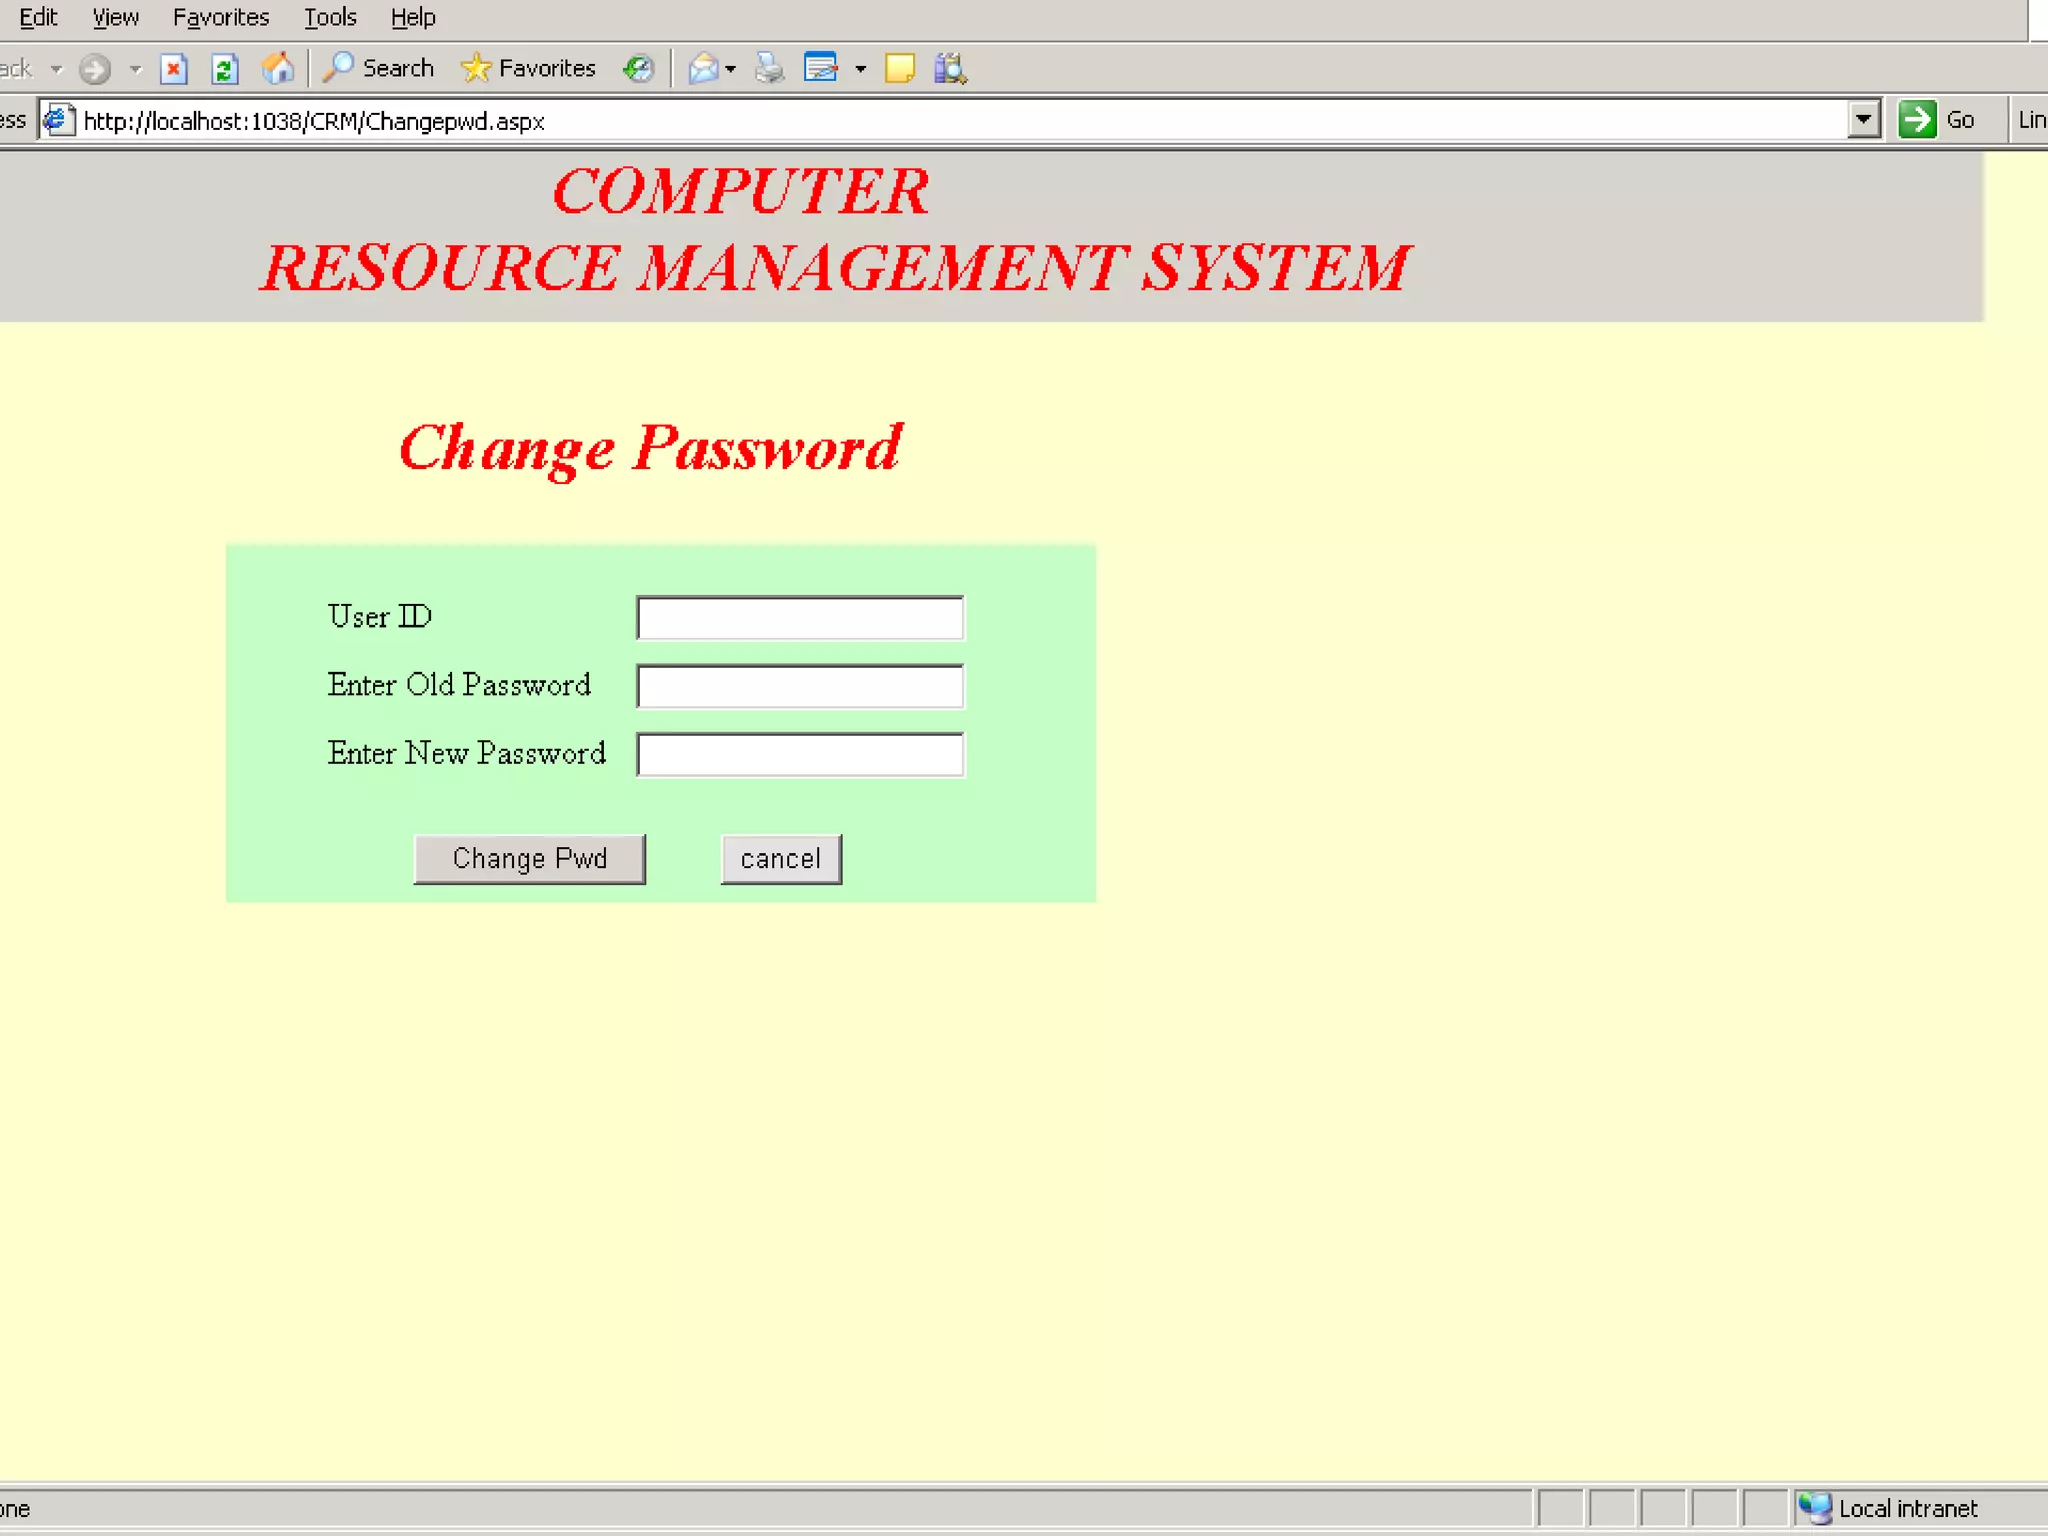
Task: Open the Favorites menu
Action: coord(221,17)
